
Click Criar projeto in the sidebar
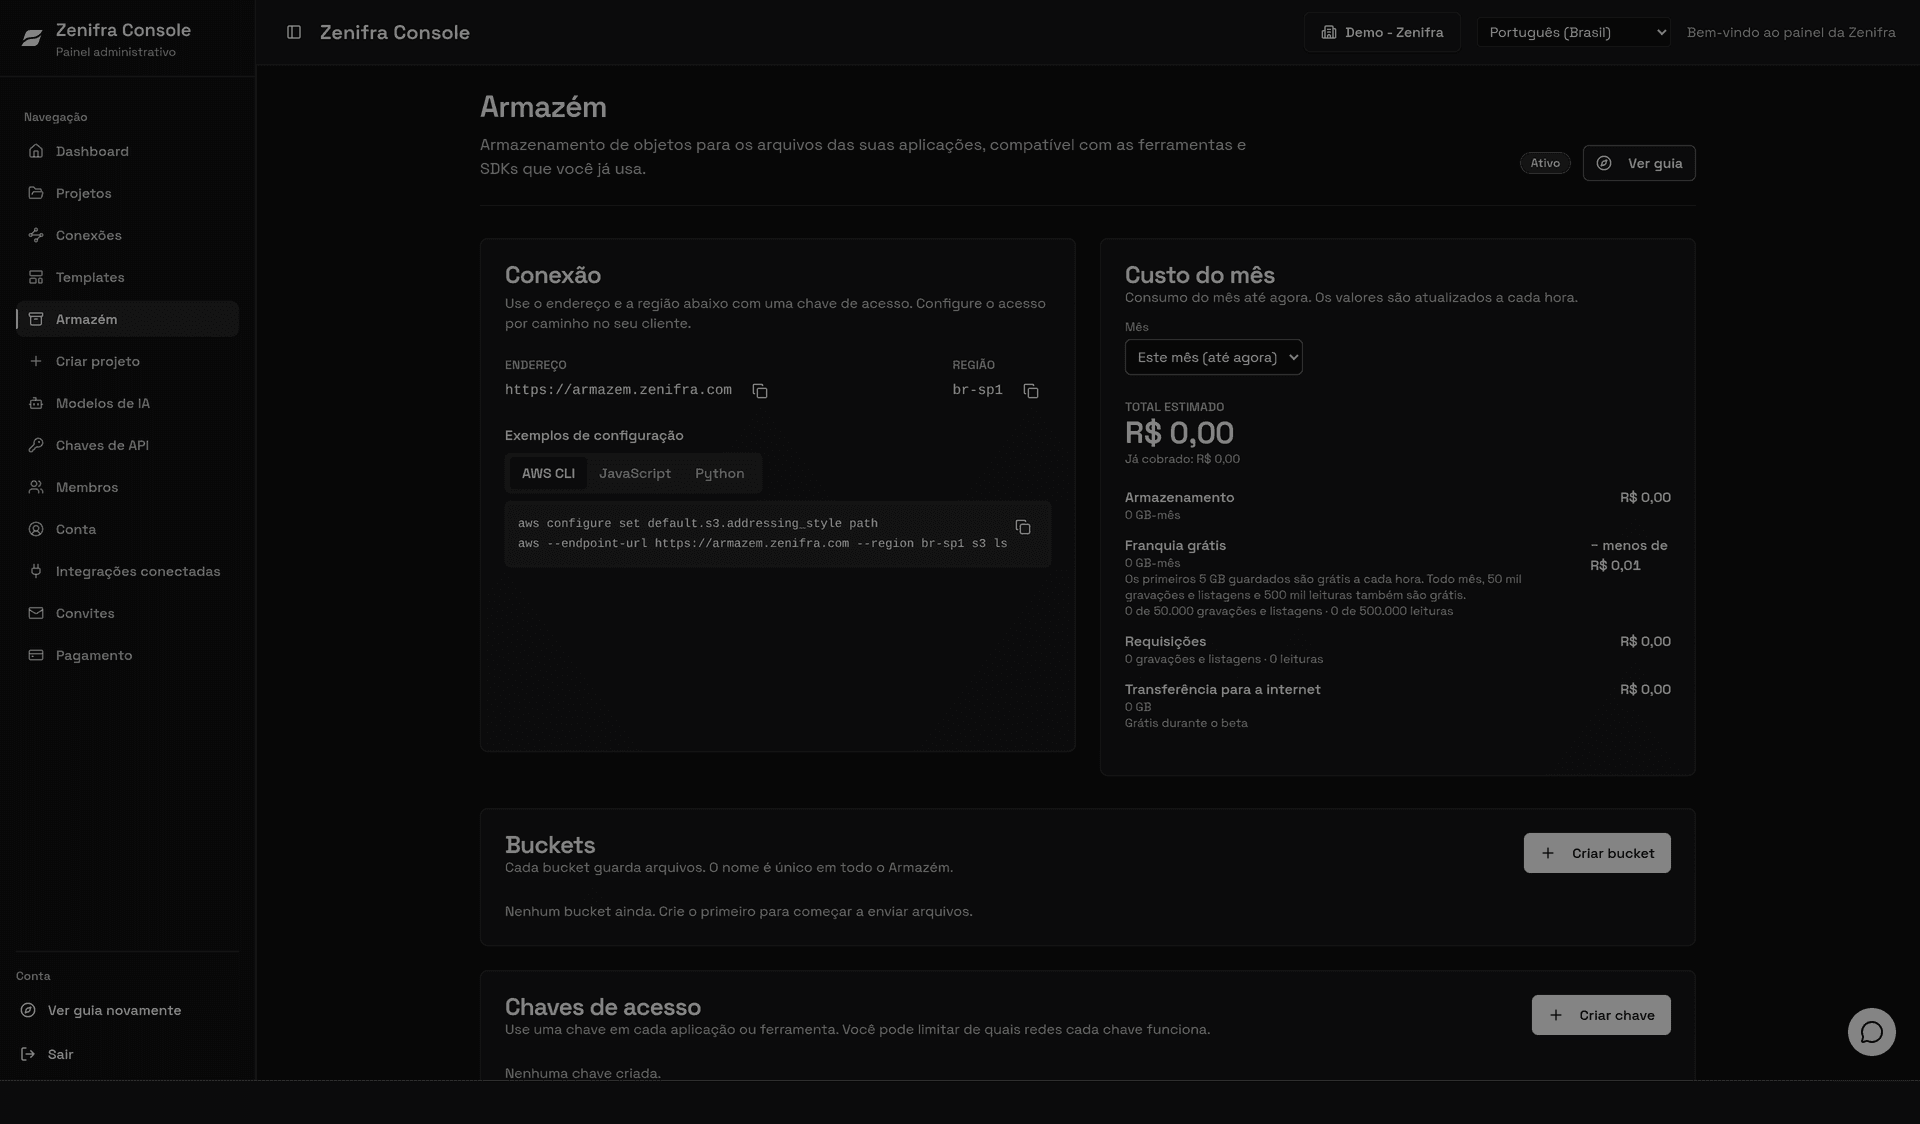127,361
